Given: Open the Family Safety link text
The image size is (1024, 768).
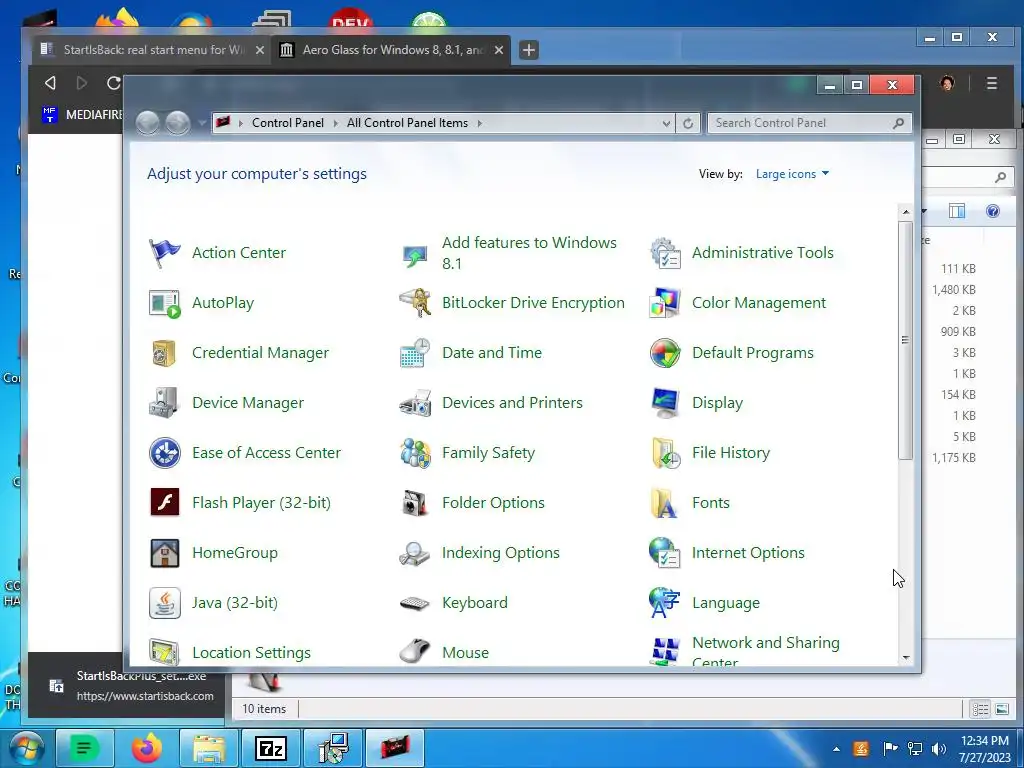Looking at the screenshot, I should click(x=488, y=453).
